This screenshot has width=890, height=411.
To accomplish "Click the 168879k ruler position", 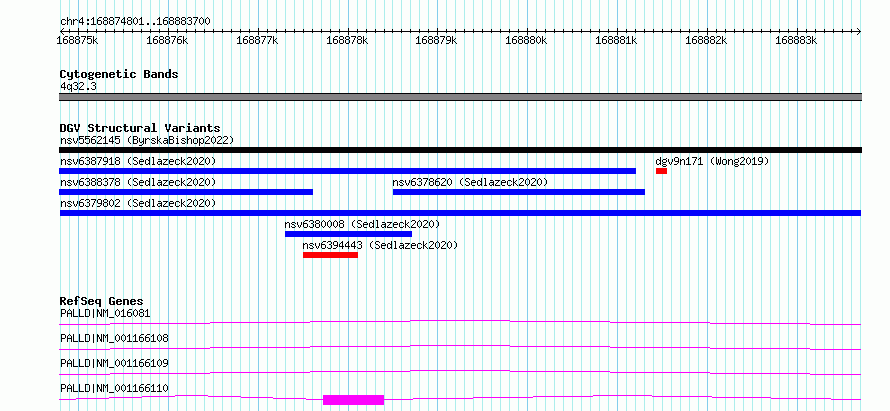I will point(437,40).
